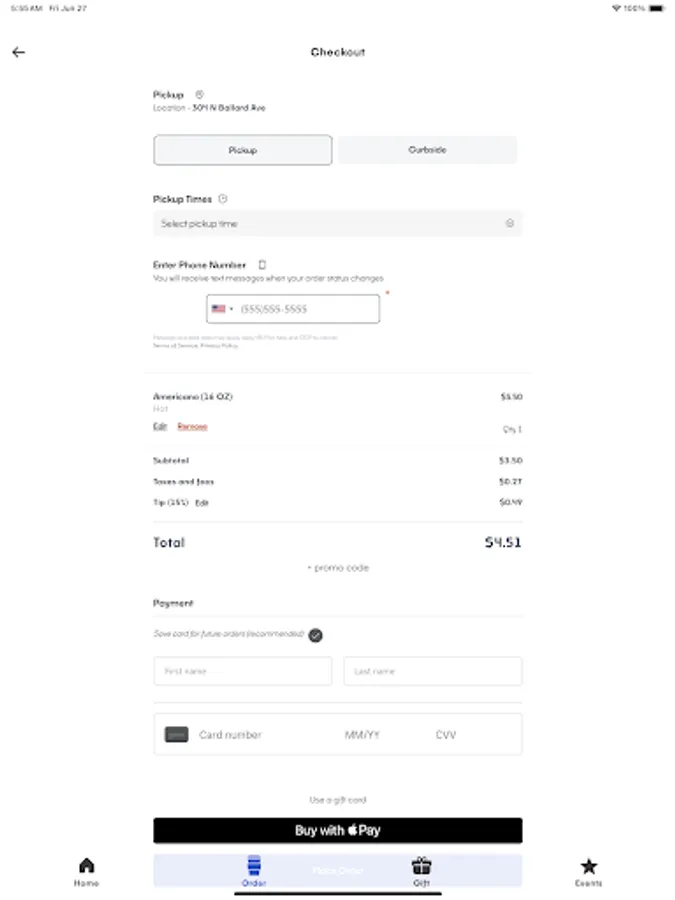Image resolution: width=675 pixels, height=900 pixels.
Task: Switch to Curbside delivery
Action: pos(428,149)
